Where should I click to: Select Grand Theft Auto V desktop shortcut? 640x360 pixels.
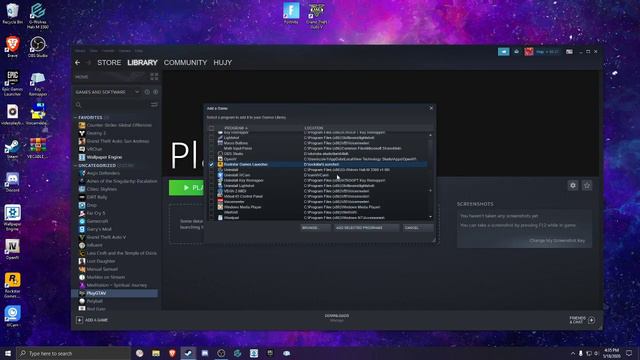316,16
